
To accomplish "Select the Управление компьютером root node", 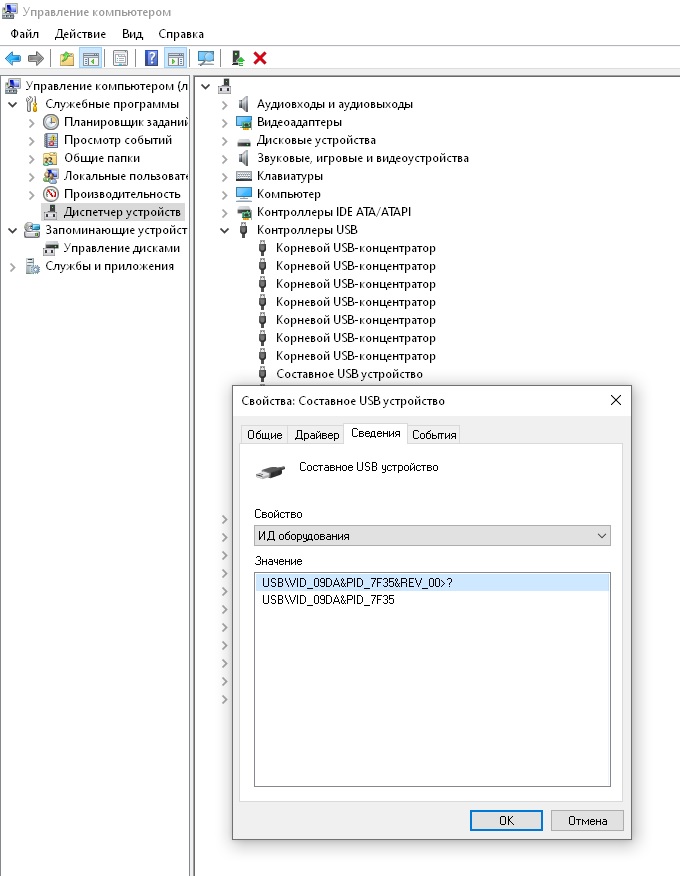I will [x=106, y=86].
